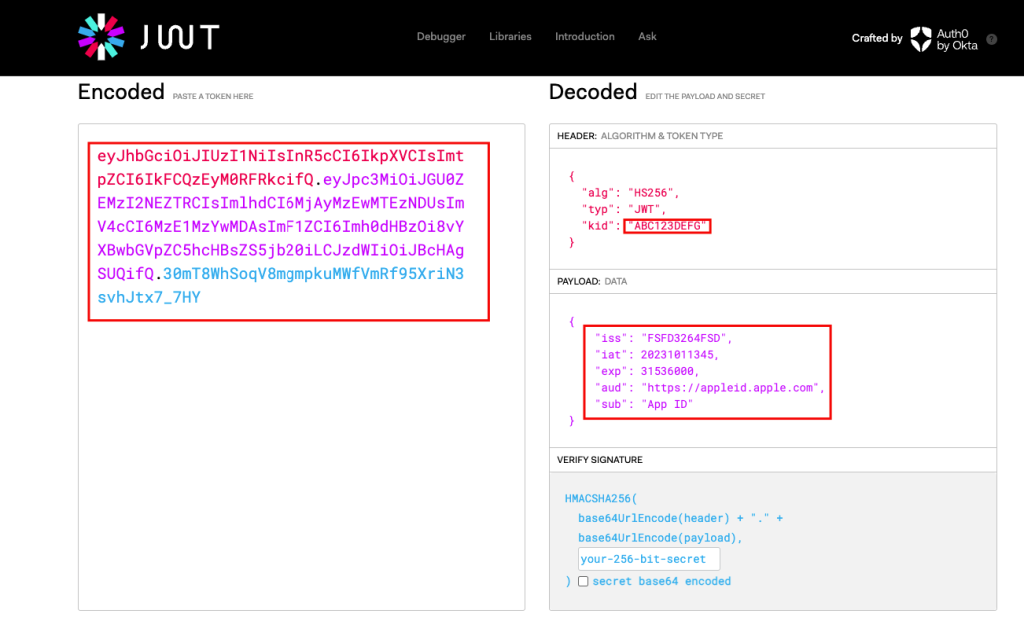Click the HEADER: ALGORITHM & TOKEN TYPE label
This screenshot has height=632, width=1024.
pyautogui.click(x=640, y=136)
